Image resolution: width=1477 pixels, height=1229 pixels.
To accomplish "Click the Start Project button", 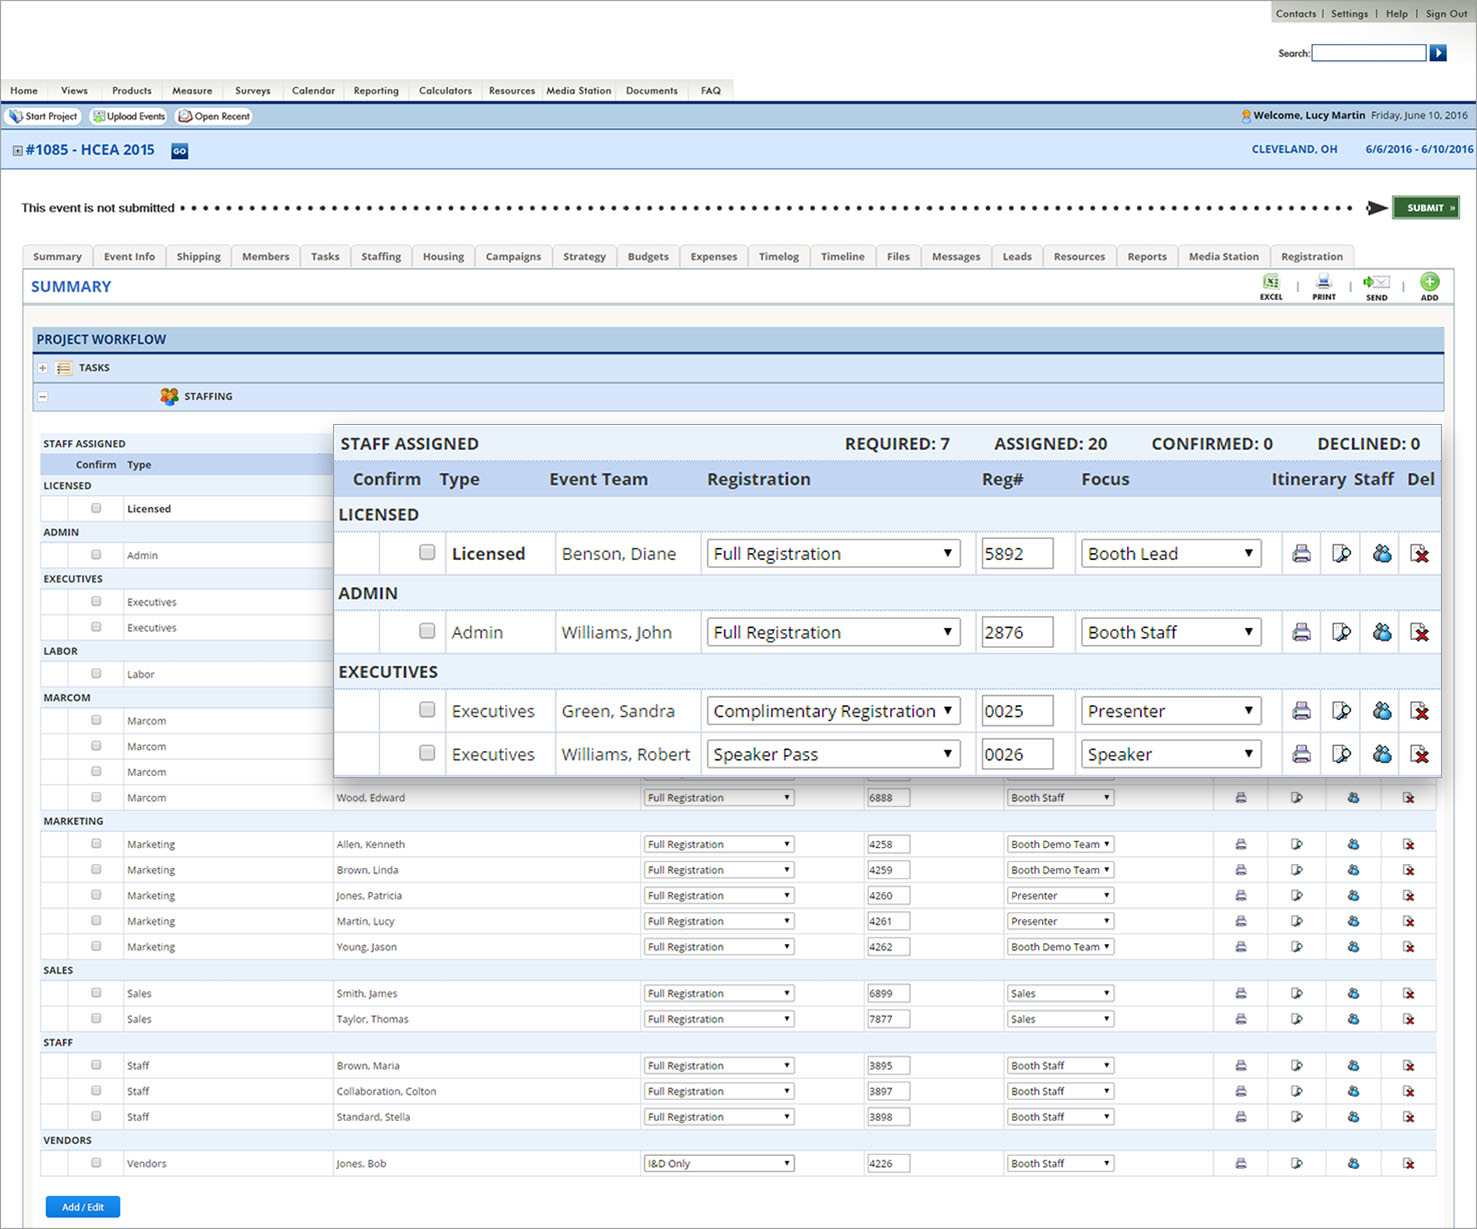I will pyautogui.click(x=44, y=117).
